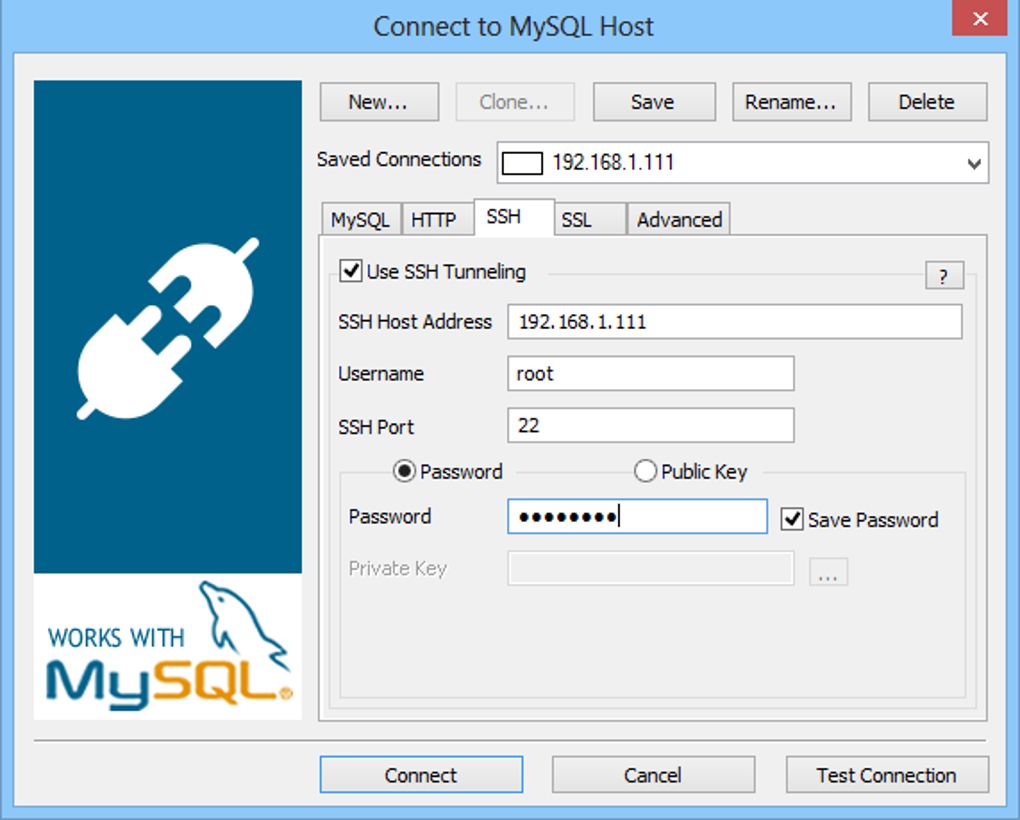
Task: Enable the Use SSH Tunneling checkbox
Action: [350, 270]
